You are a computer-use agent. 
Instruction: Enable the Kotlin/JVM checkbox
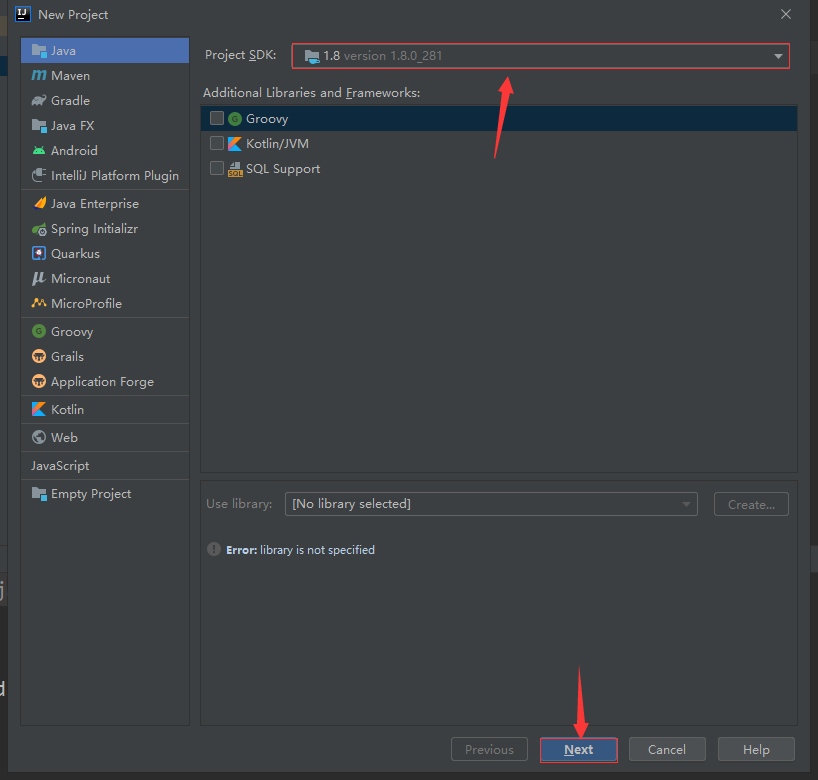(x=217, y=143)
